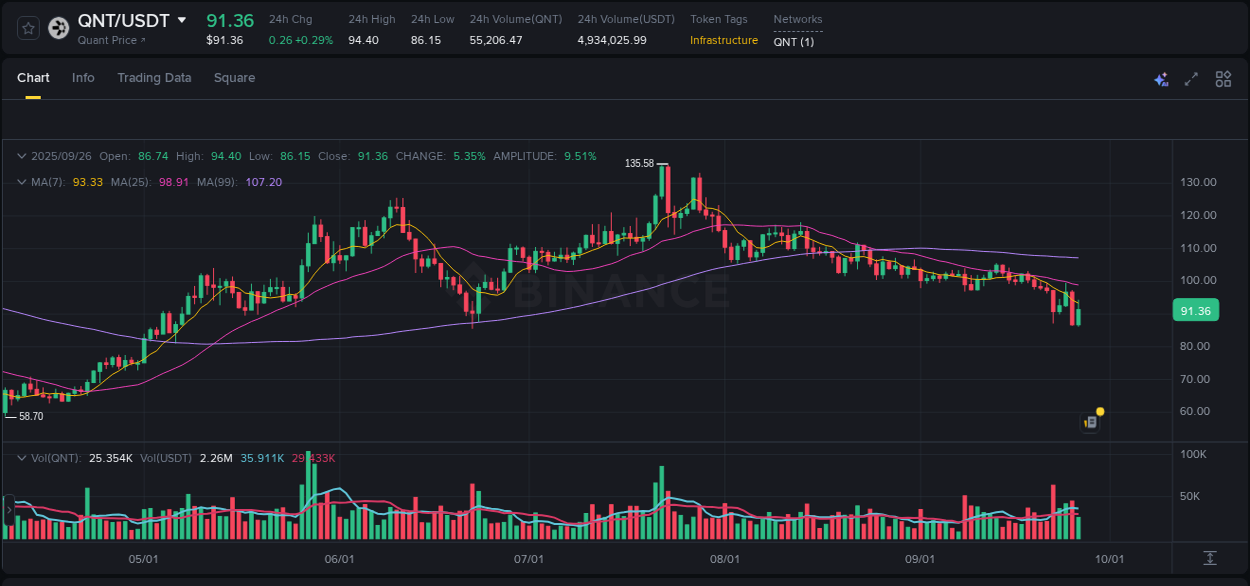Viewport: 1250px width, 586px height.
Task: Click the QNT coin logo
Action: point(58,28)
